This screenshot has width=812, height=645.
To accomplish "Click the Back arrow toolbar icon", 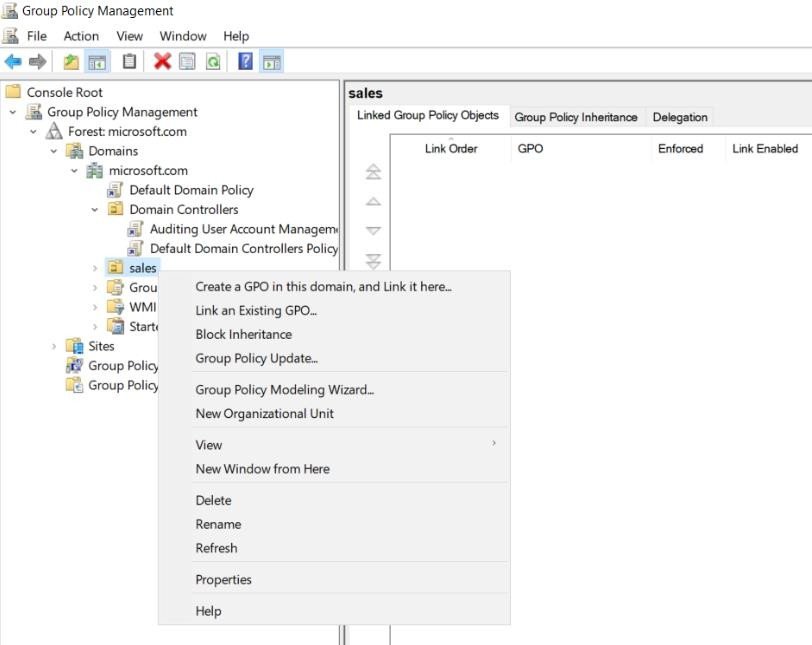I will pyautogui.click(x=13, y=62).
